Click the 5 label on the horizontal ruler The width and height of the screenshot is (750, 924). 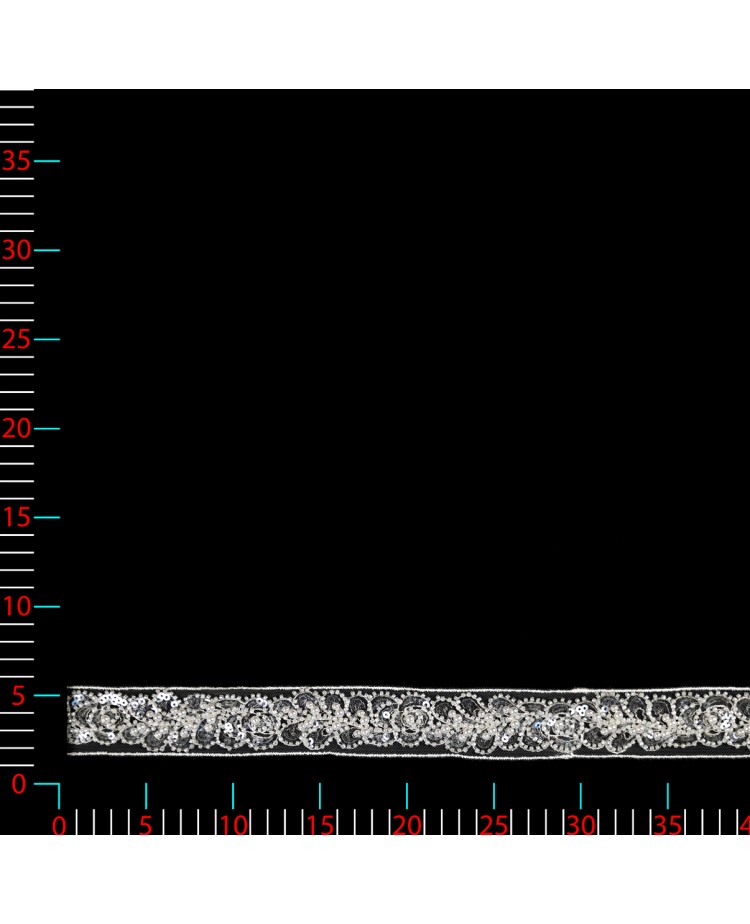tap(146, 825)
